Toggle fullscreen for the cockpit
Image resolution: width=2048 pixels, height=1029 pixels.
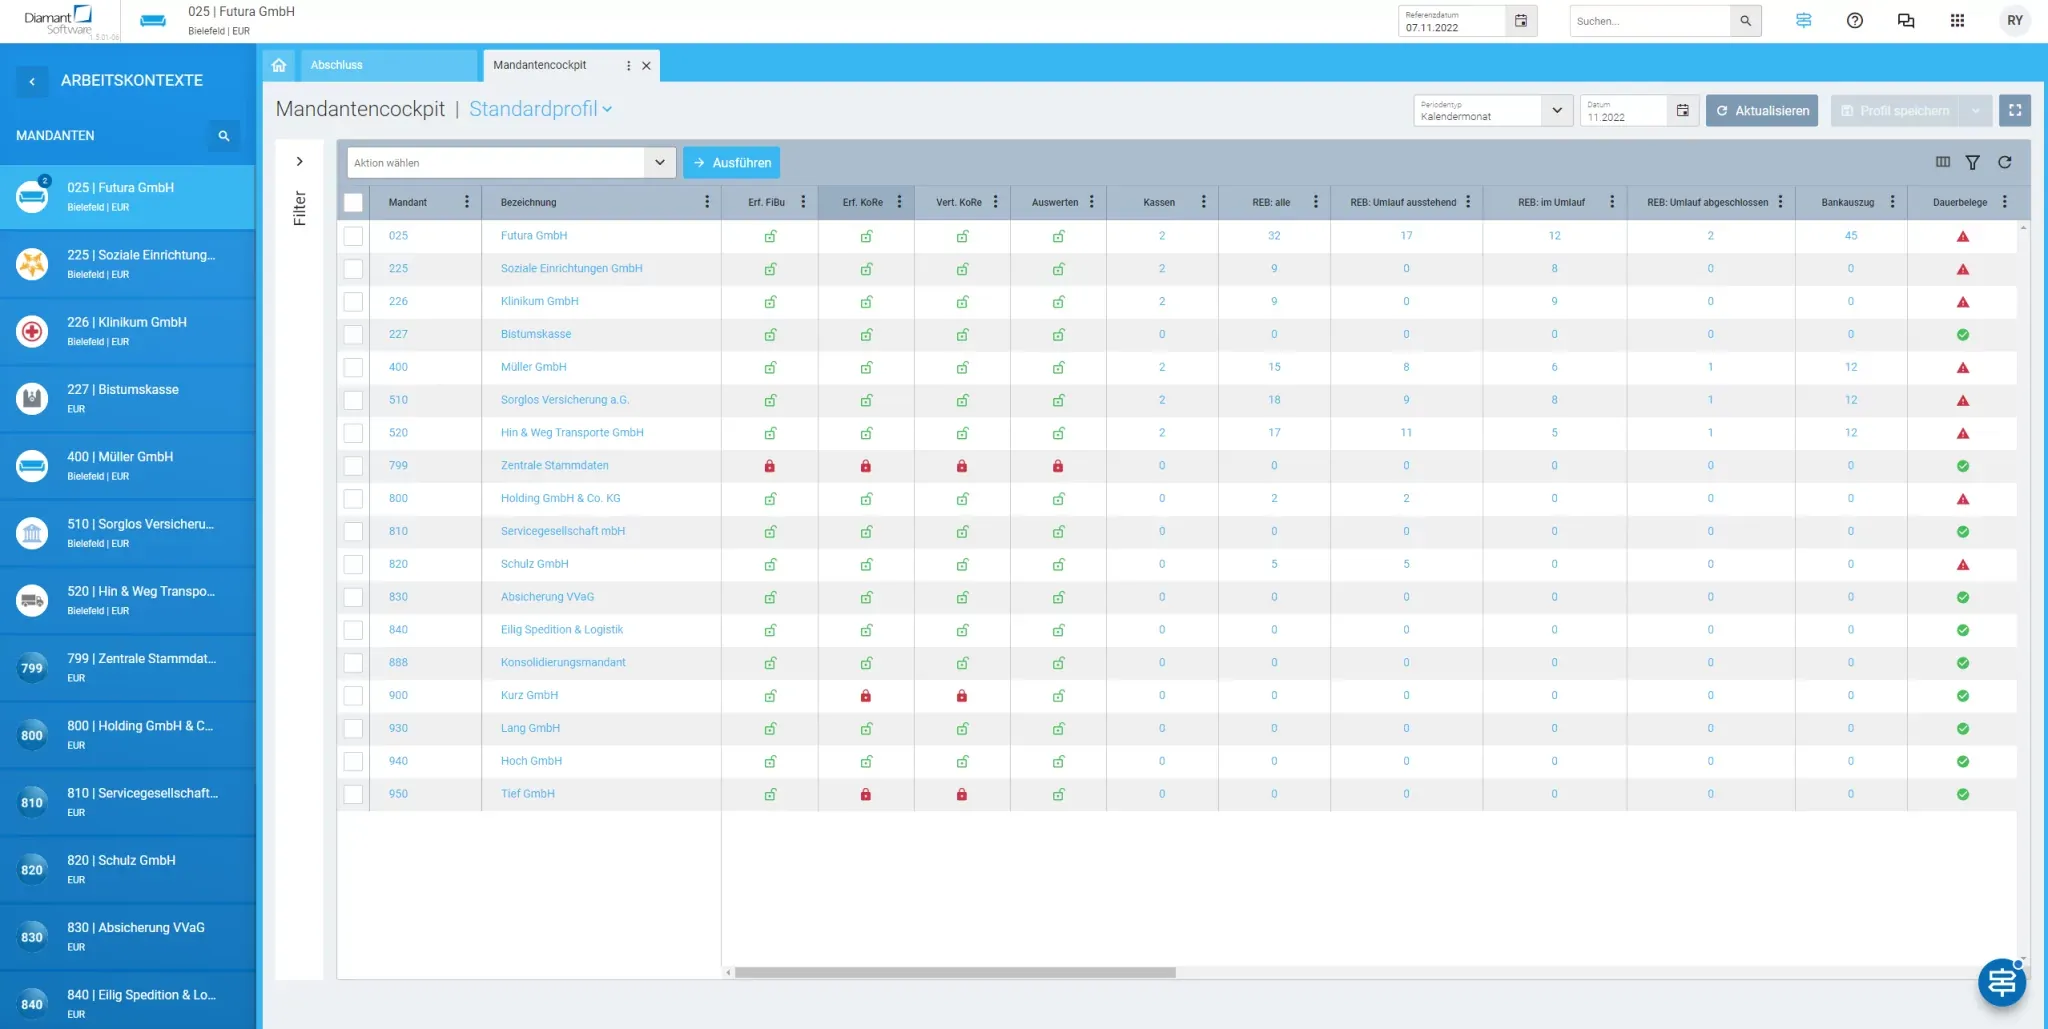2015,111
